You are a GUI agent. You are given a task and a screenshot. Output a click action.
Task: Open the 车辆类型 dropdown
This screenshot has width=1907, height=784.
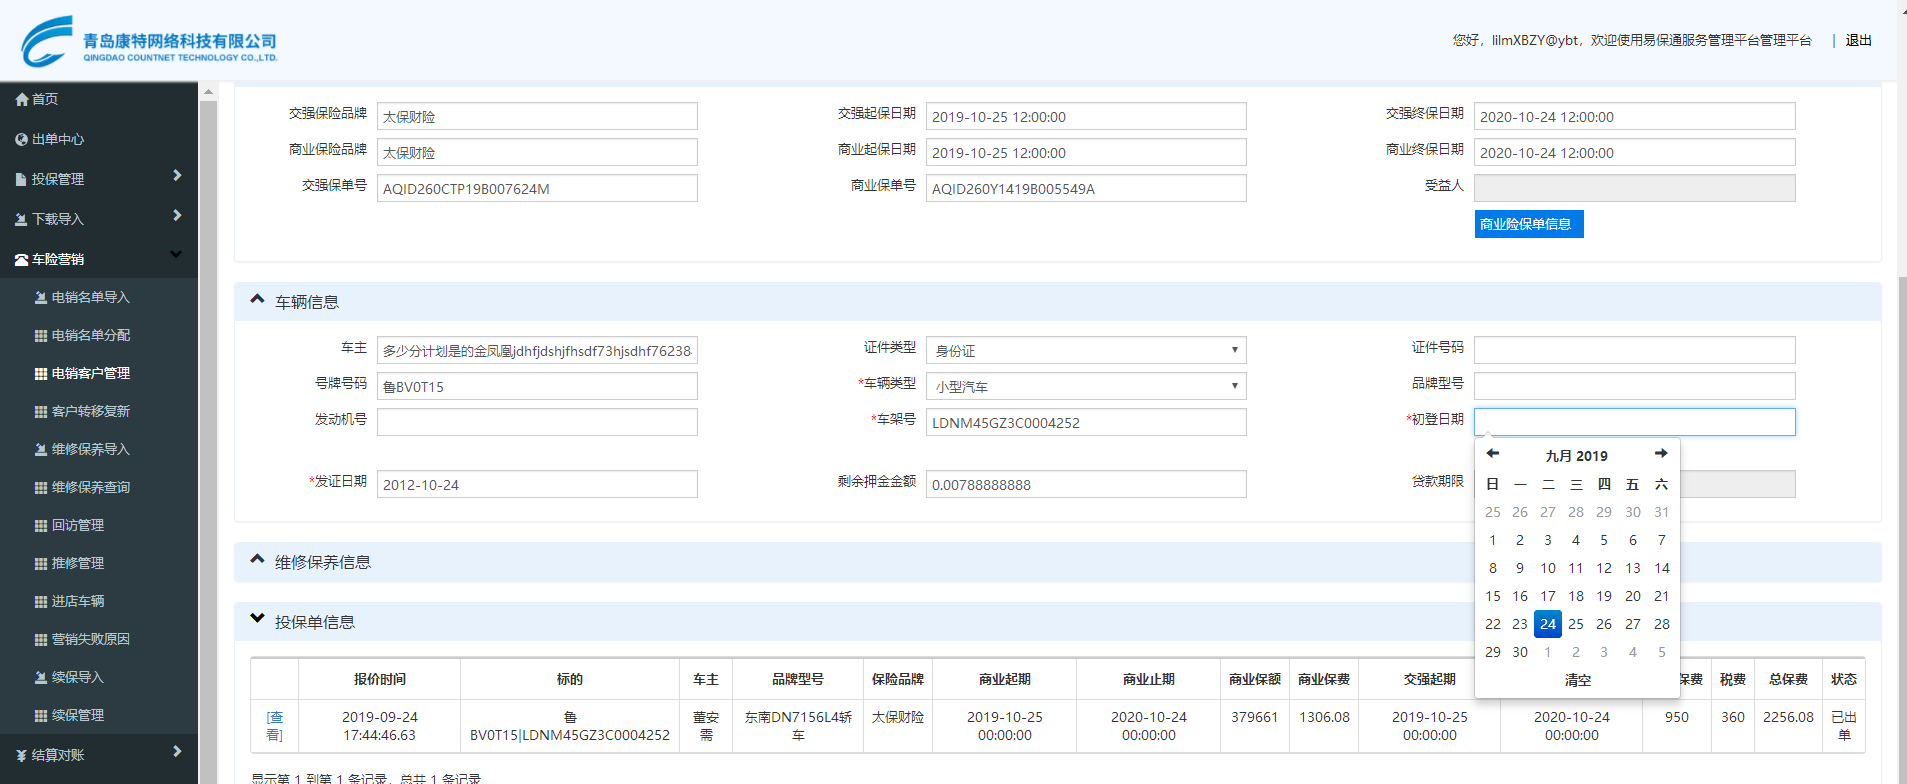(x=1085, y=387)
